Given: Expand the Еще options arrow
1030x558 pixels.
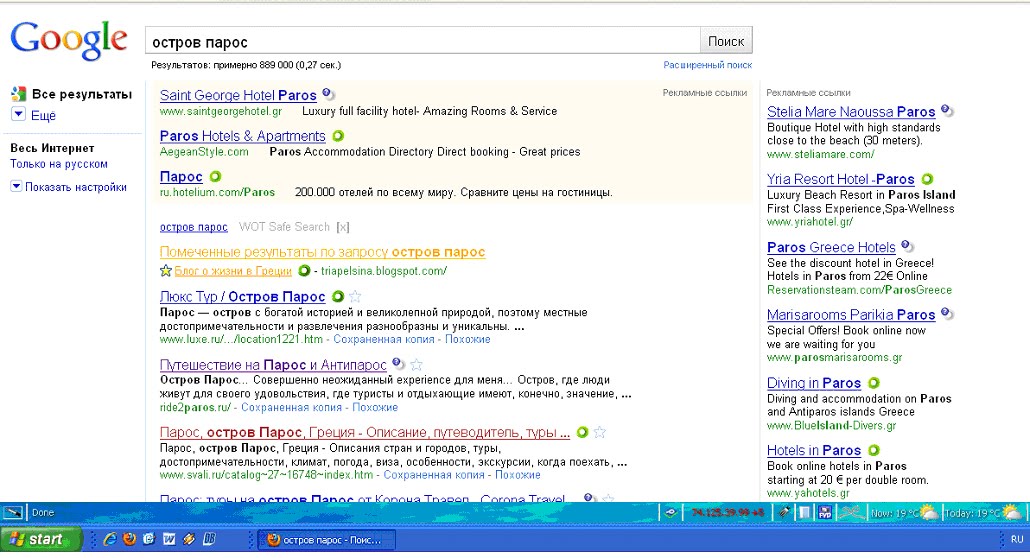Looking at the screenshot, I should [18, 114].
